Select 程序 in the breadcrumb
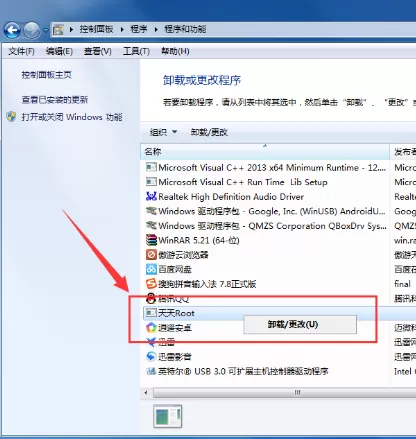The width and height of the screenshot is (416, 439). point(139,29)
